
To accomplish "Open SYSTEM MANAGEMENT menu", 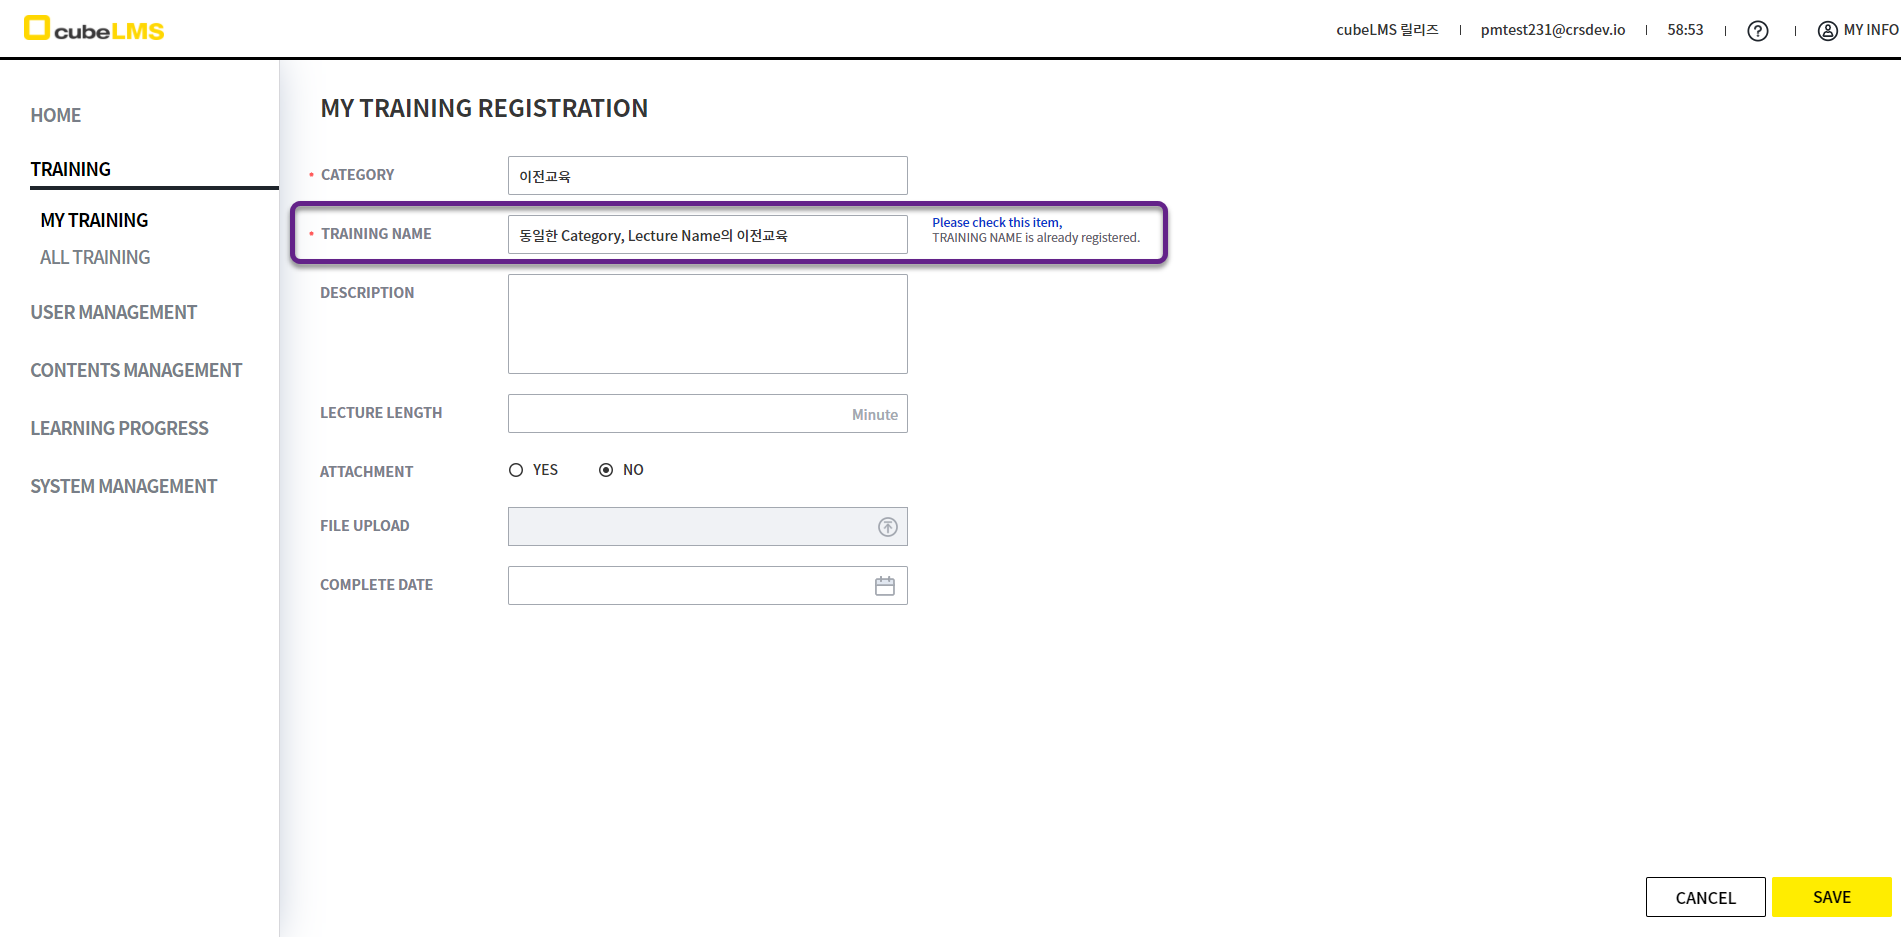I will click(x=123, y=487).
